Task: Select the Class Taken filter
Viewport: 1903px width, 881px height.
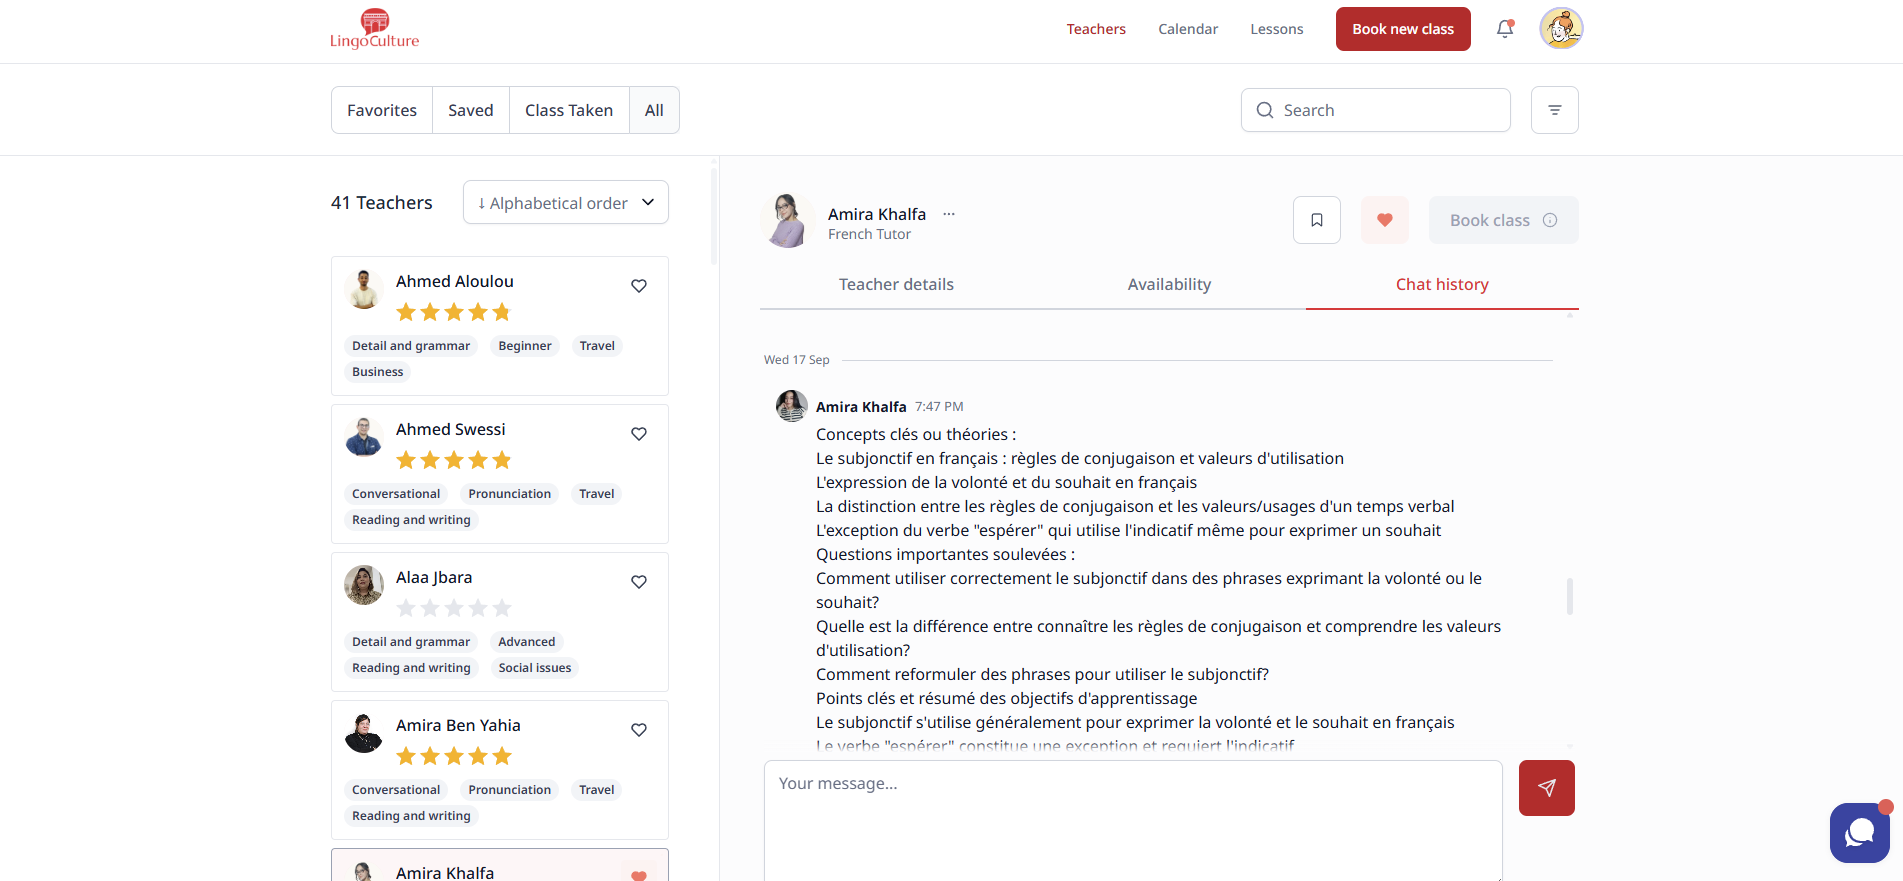Action: pos(569,110)
